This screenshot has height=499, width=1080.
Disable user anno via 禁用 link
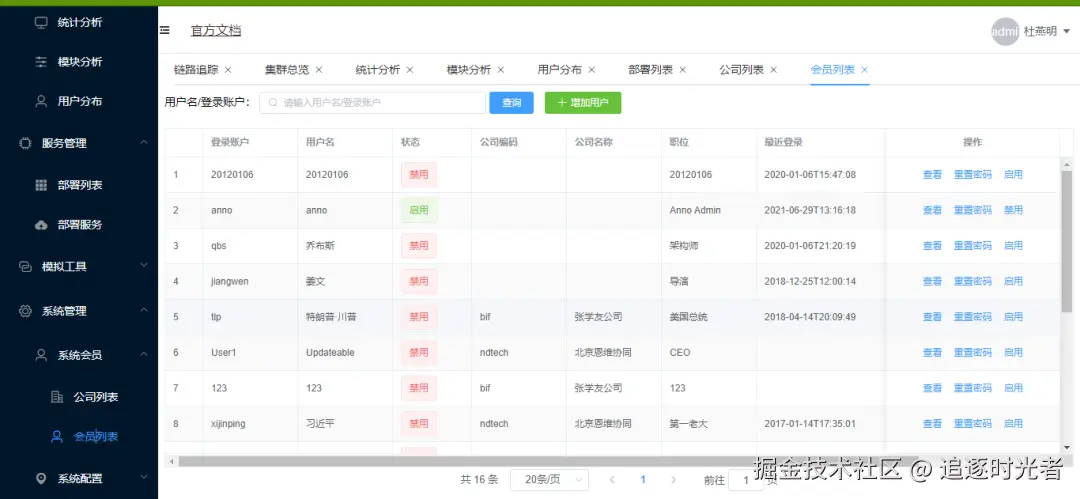(x=1013, y=210)
